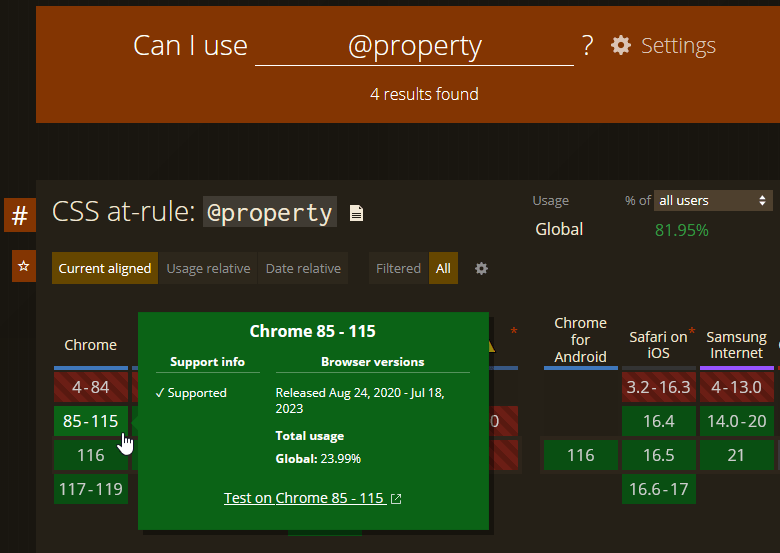
Task: Star this feature with the star icon
Action: pos(24,267)
